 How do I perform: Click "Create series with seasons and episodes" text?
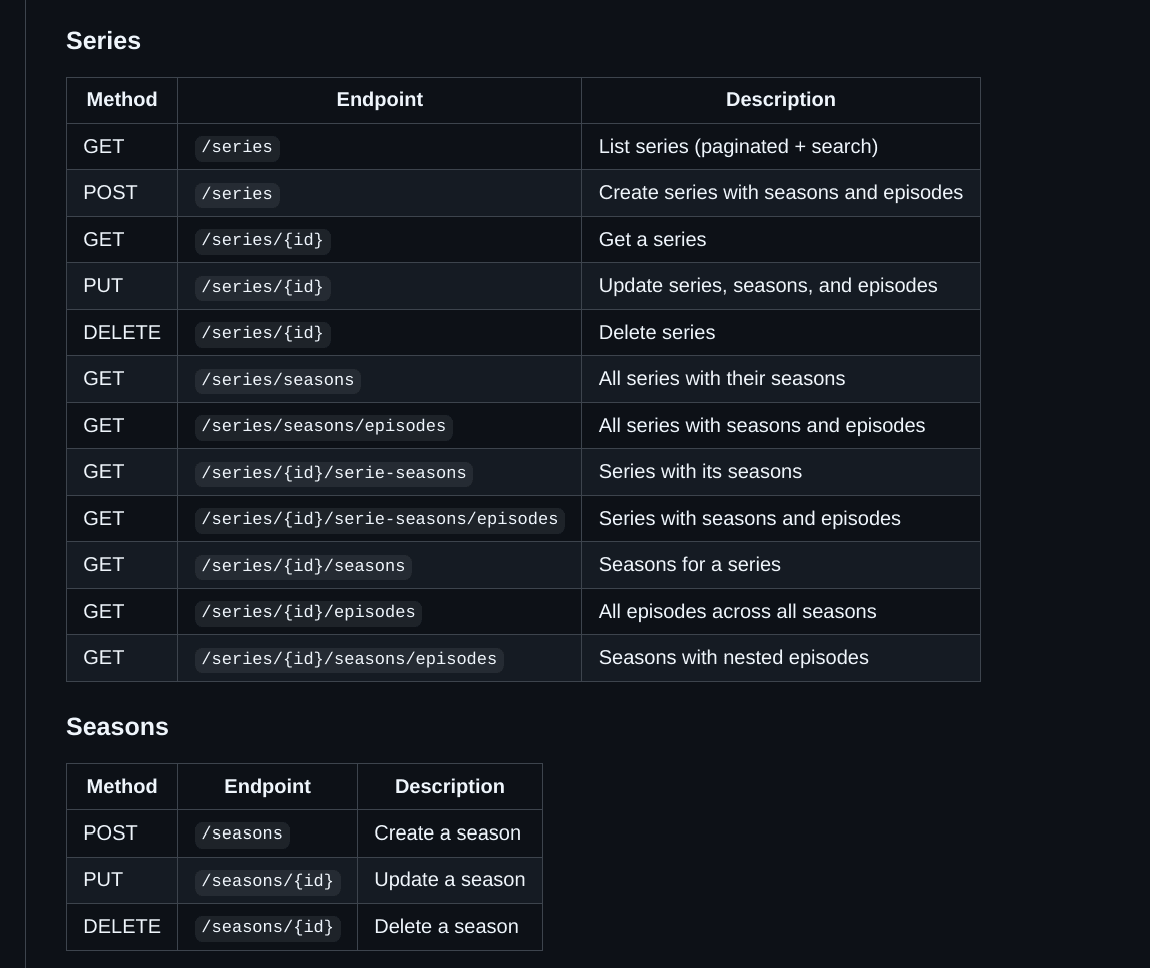click(x=780, y=193)
